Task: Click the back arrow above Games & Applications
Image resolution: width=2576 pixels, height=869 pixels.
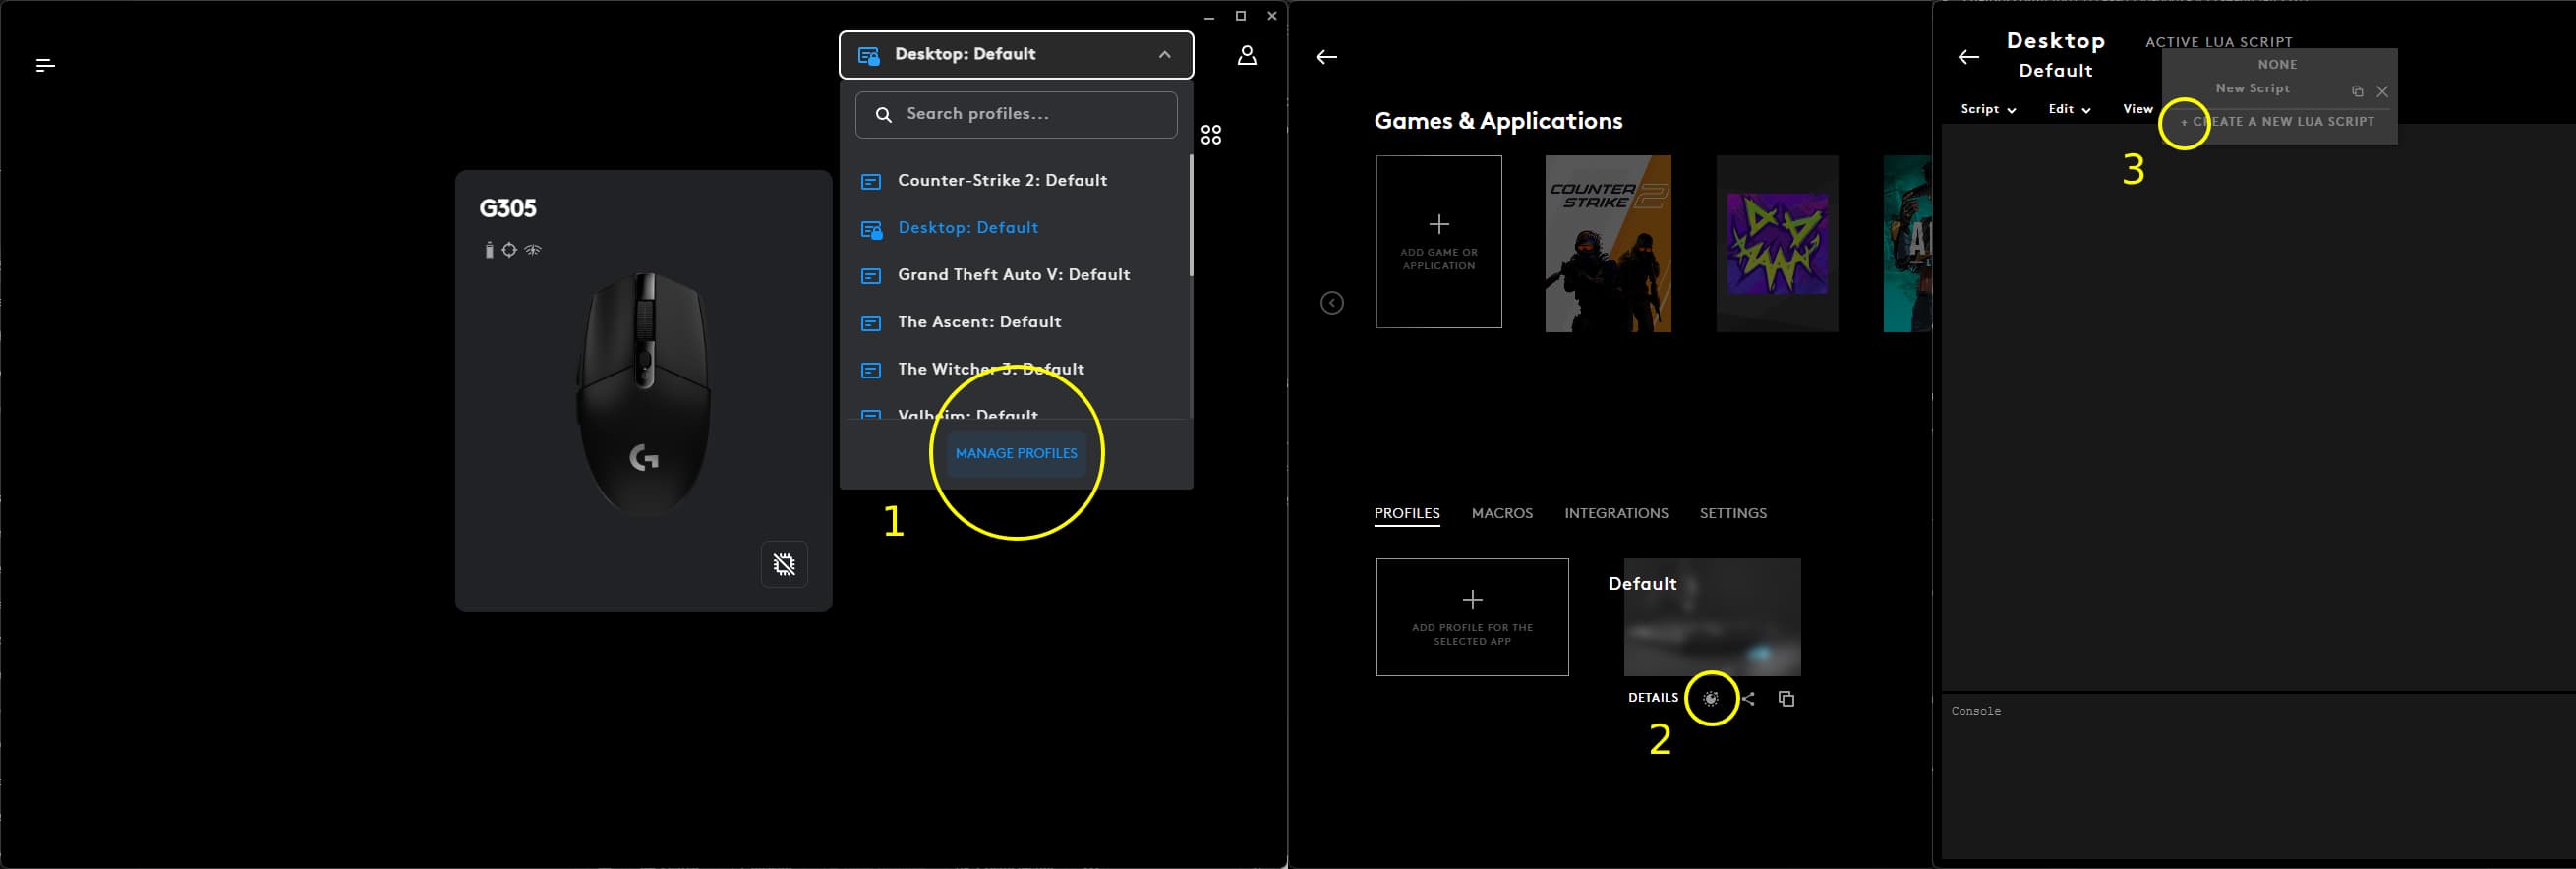Action: 1326,57
